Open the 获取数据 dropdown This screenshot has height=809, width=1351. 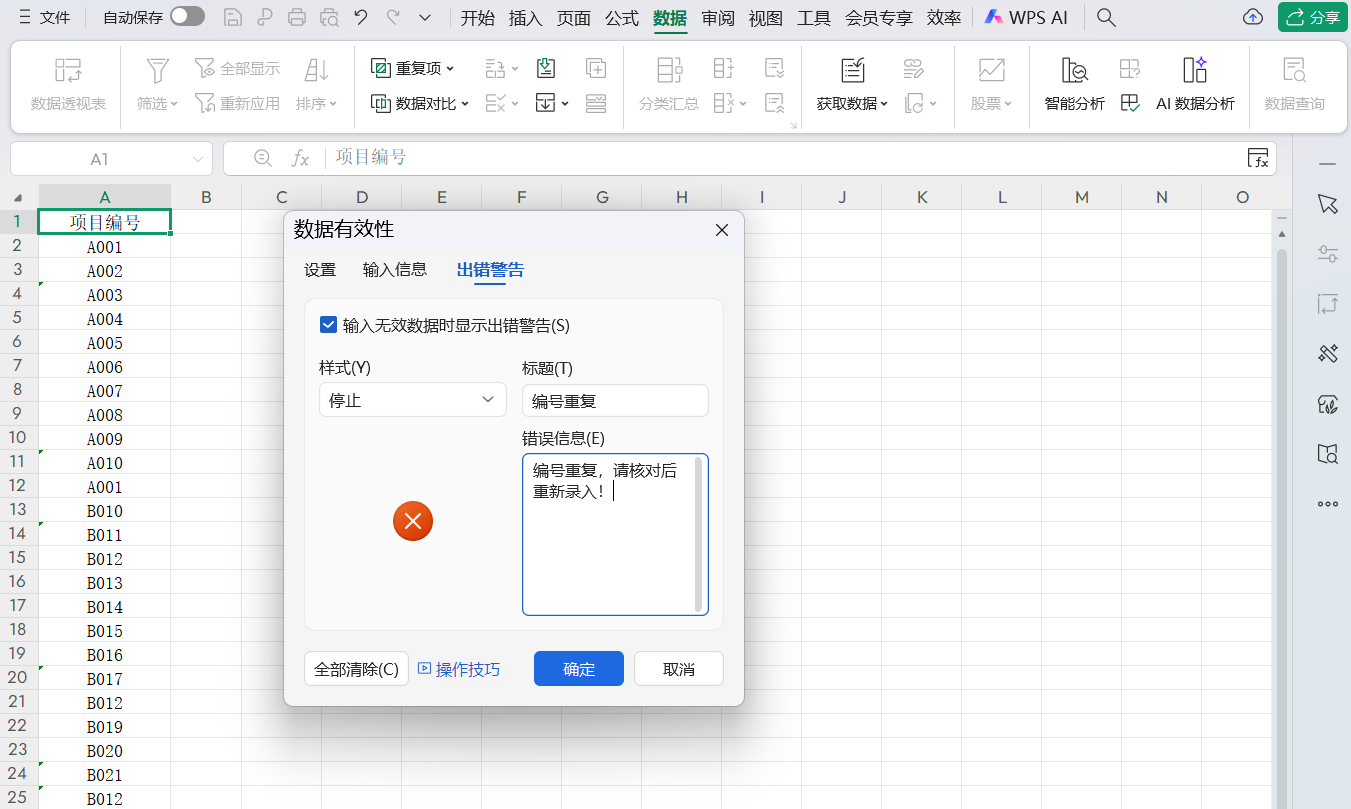pyautogui.click(x=852, y=103)
